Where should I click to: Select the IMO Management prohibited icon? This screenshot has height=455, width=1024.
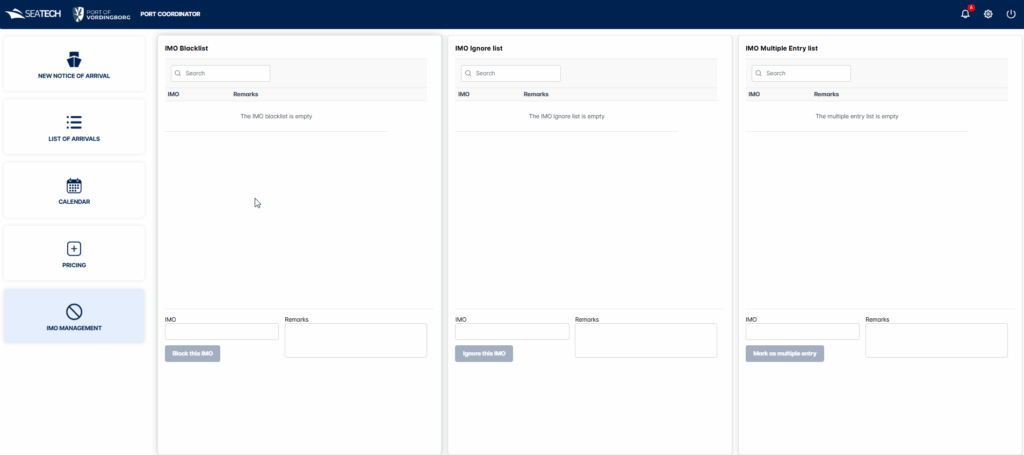tap(74, 311)
